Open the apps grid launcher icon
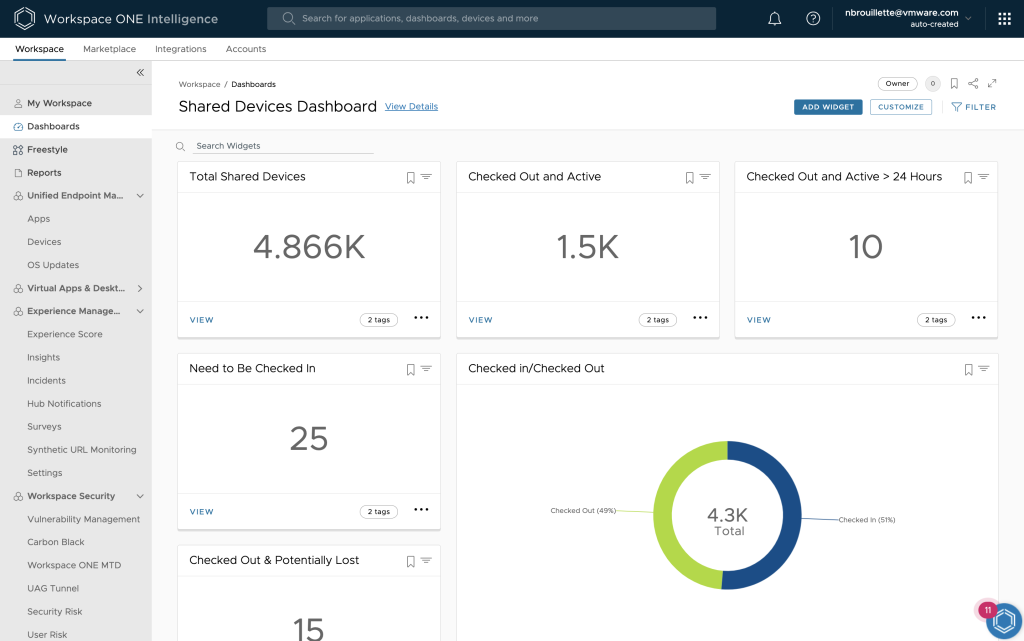Viewport: 1024px width, 641px height. pyautogui.click(x=1004, y=19)
